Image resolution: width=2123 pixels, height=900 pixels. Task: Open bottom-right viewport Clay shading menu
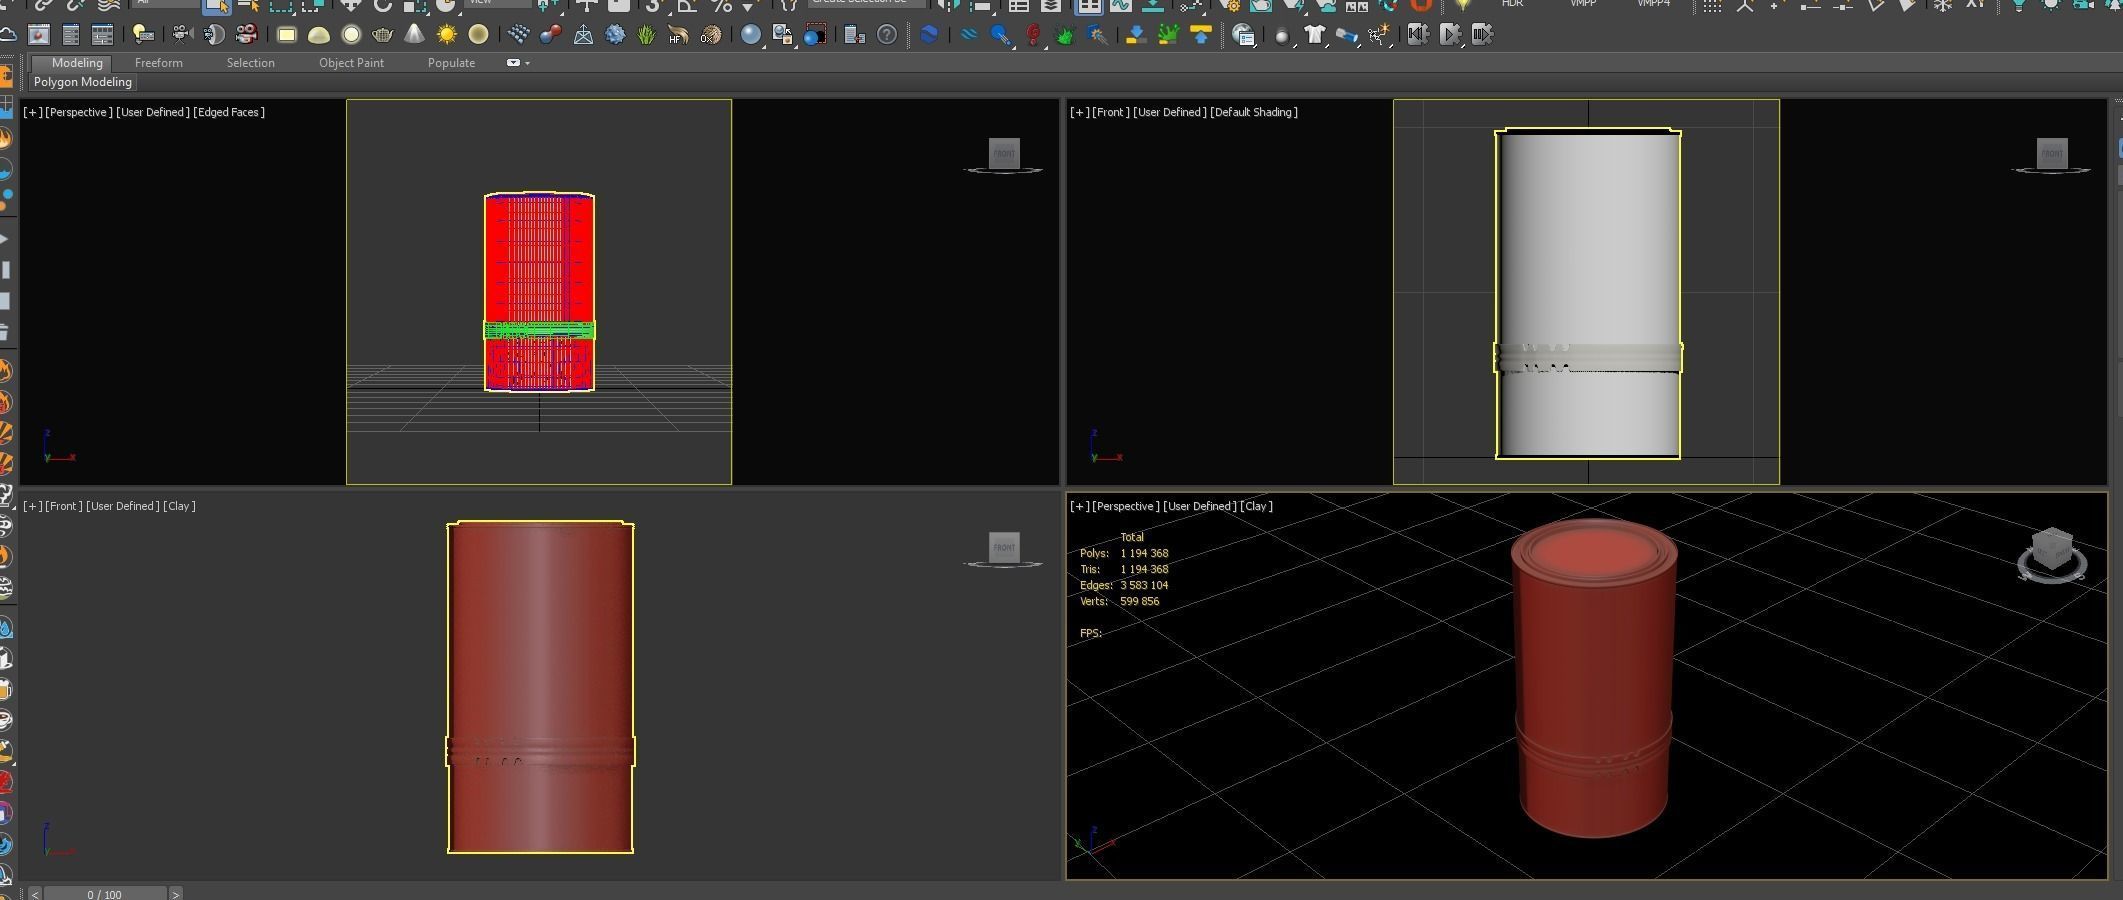click(1256, 506)
